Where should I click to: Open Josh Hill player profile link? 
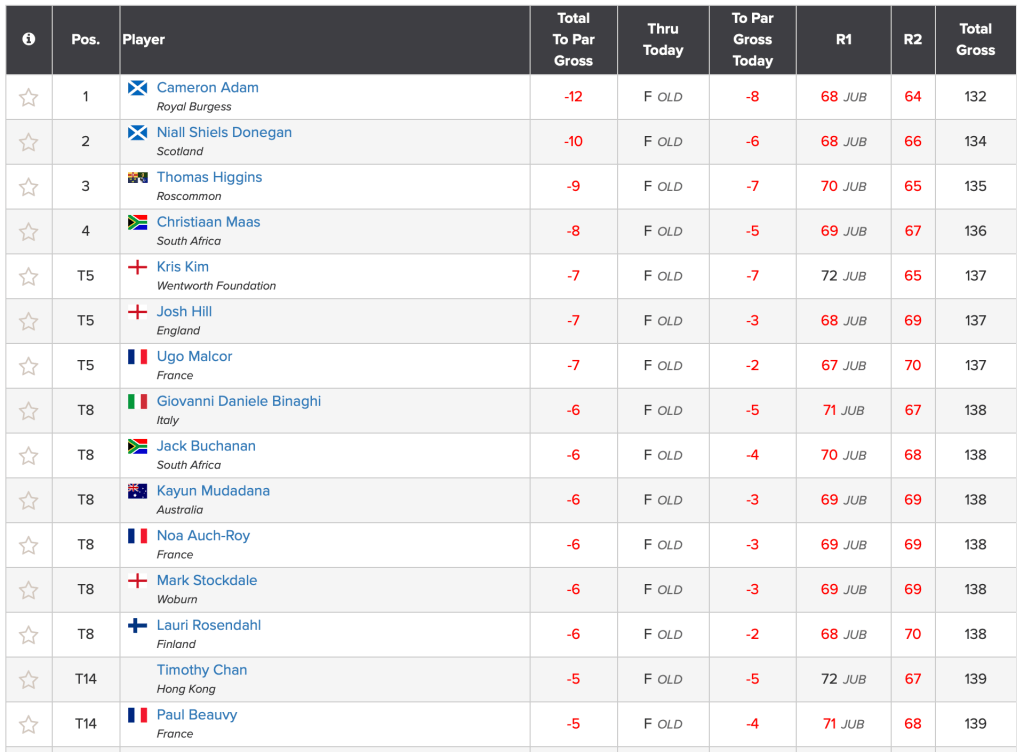(184, 312)
